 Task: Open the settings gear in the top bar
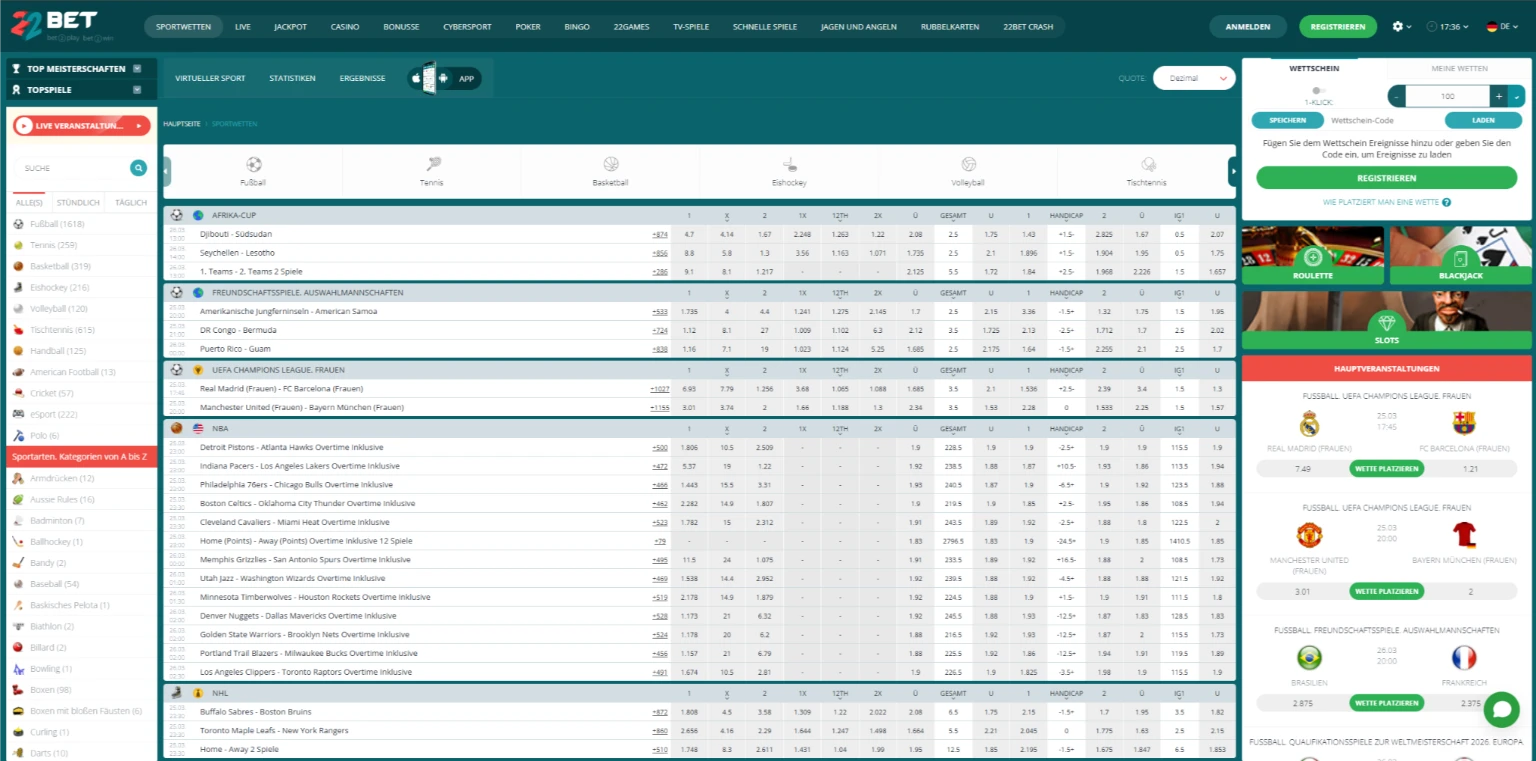[1397, 27]
